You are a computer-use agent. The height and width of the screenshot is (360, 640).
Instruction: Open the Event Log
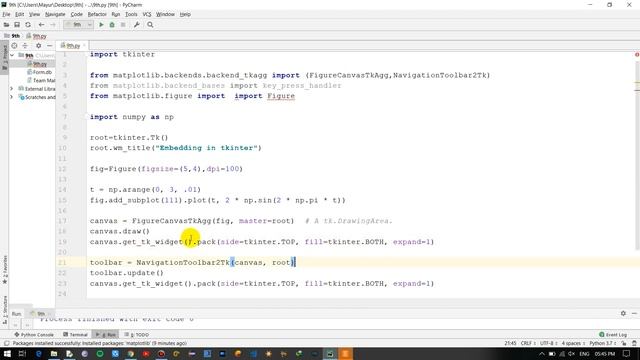coord(613,335)
